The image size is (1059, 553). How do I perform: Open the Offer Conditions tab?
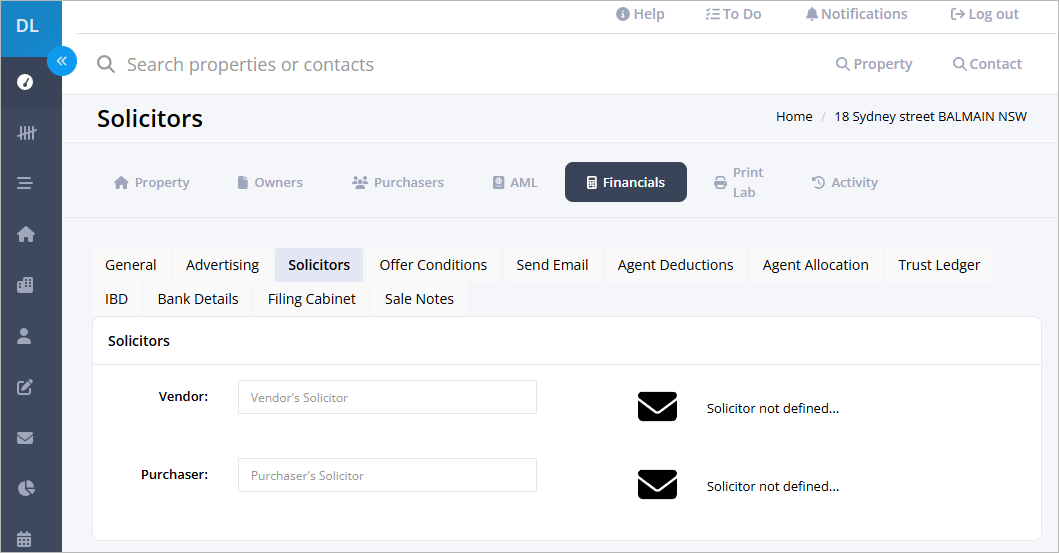(x=433, y=265)
